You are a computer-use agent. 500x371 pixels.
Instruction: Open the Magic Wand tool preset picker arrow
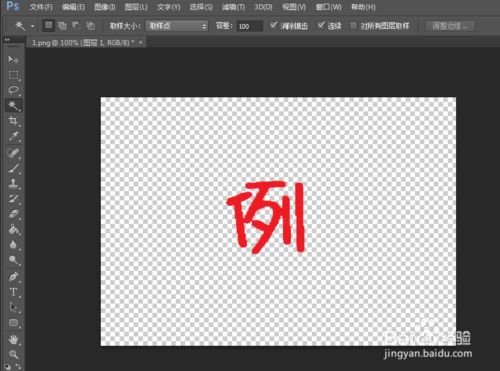[x=32, y=26]
